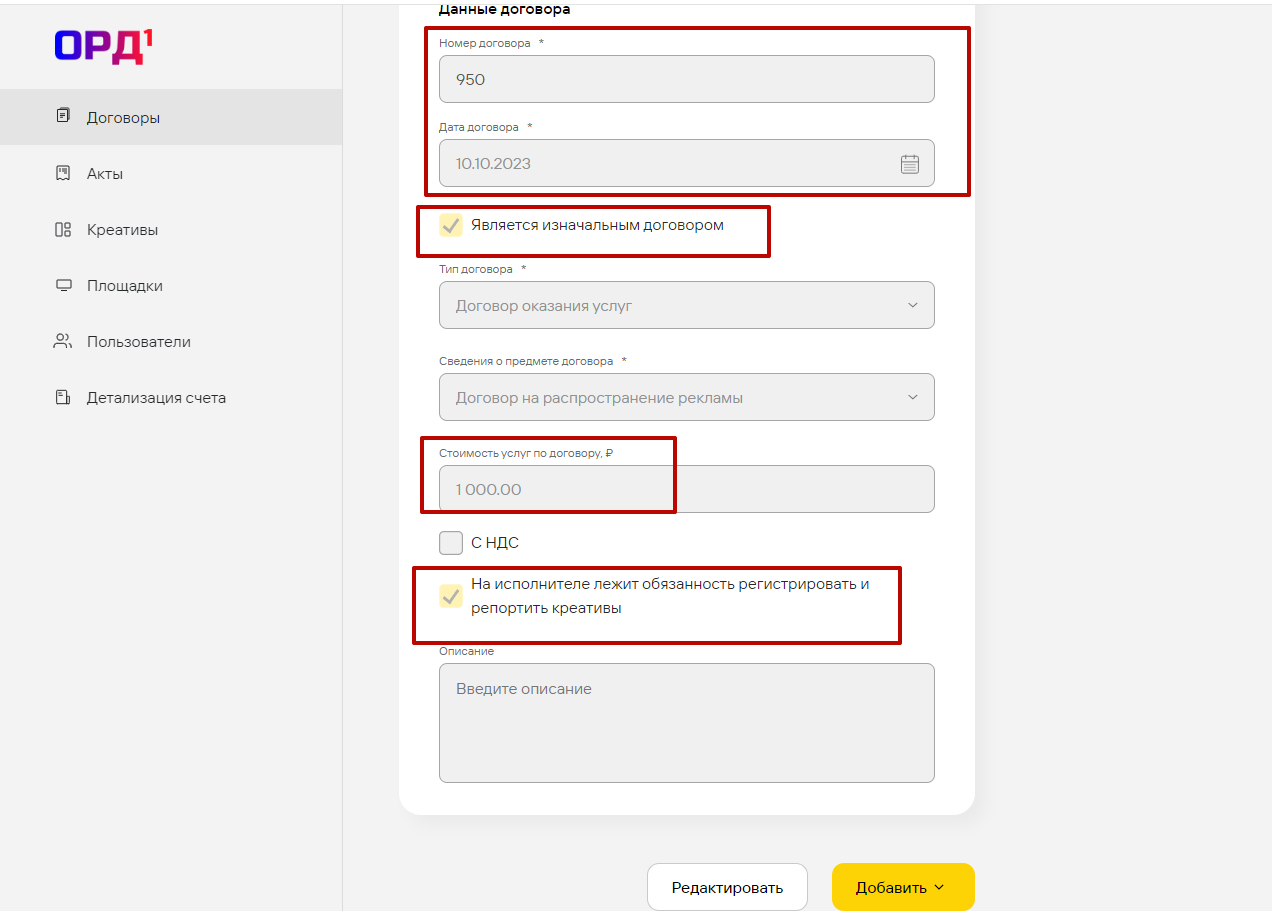Click the Площадки monitor icon
1272x911 pixels.
[x=63, y=285]
